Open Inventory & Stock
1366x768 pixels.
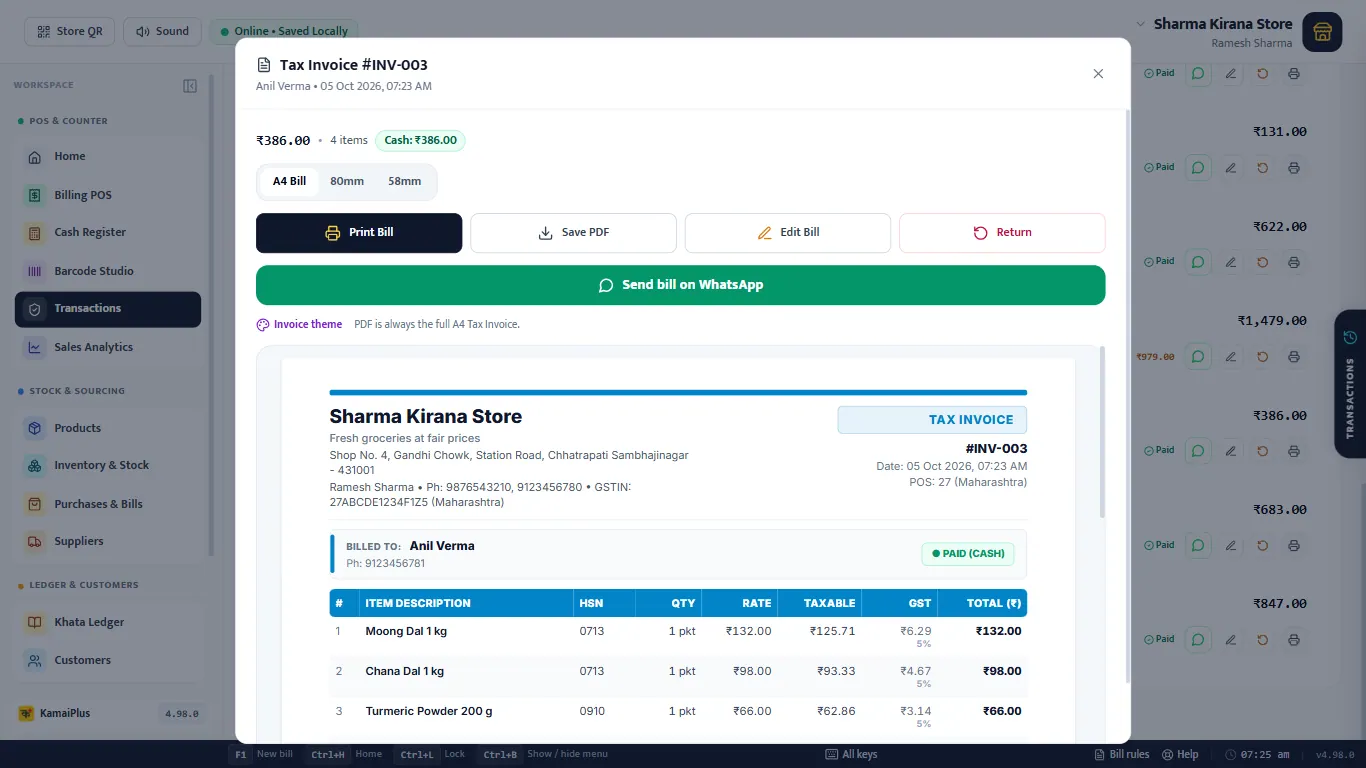(108, 466)
